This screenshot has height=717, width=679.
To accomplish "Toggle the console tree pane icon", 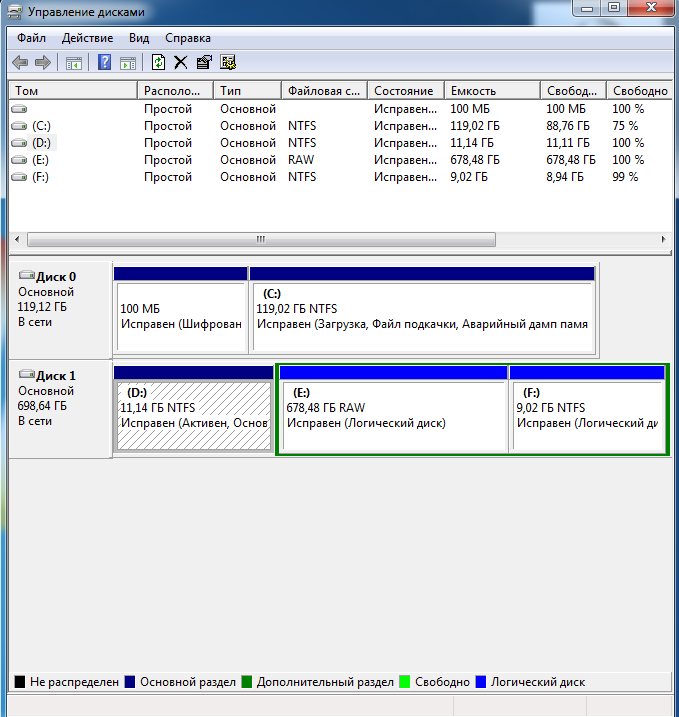I will [74, 63].
